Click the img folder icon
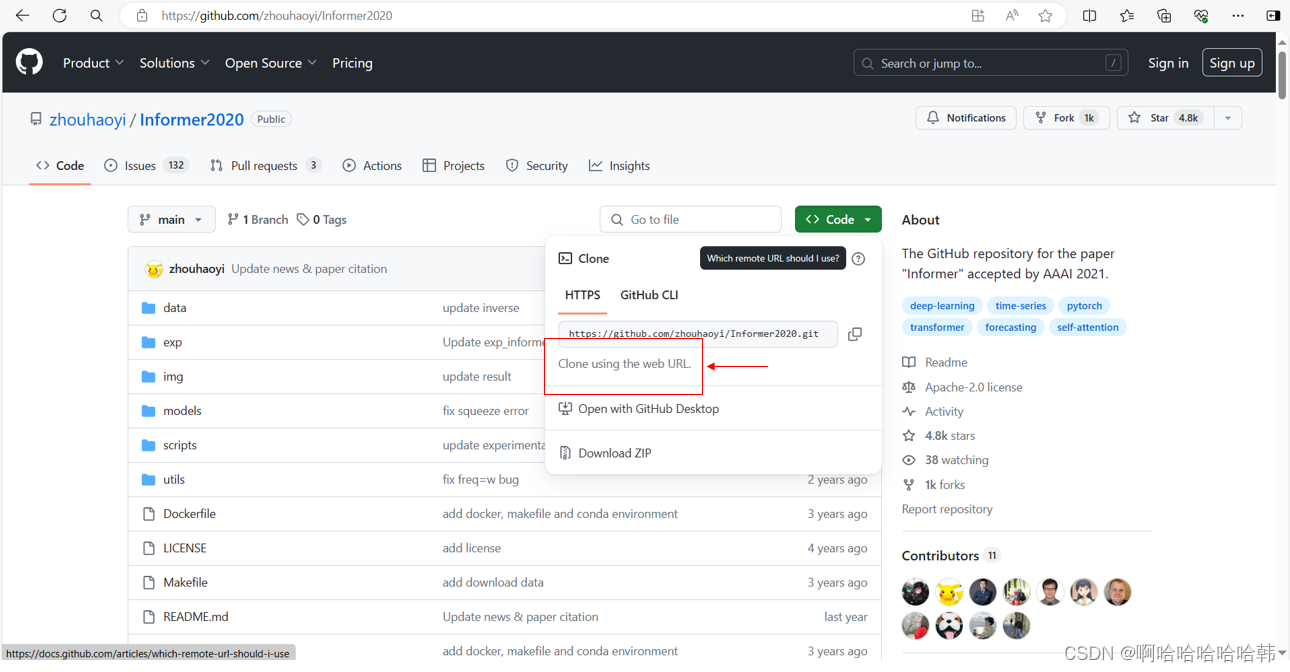The width and height of the screenshot is (1290, 672). tap(149, 376)
